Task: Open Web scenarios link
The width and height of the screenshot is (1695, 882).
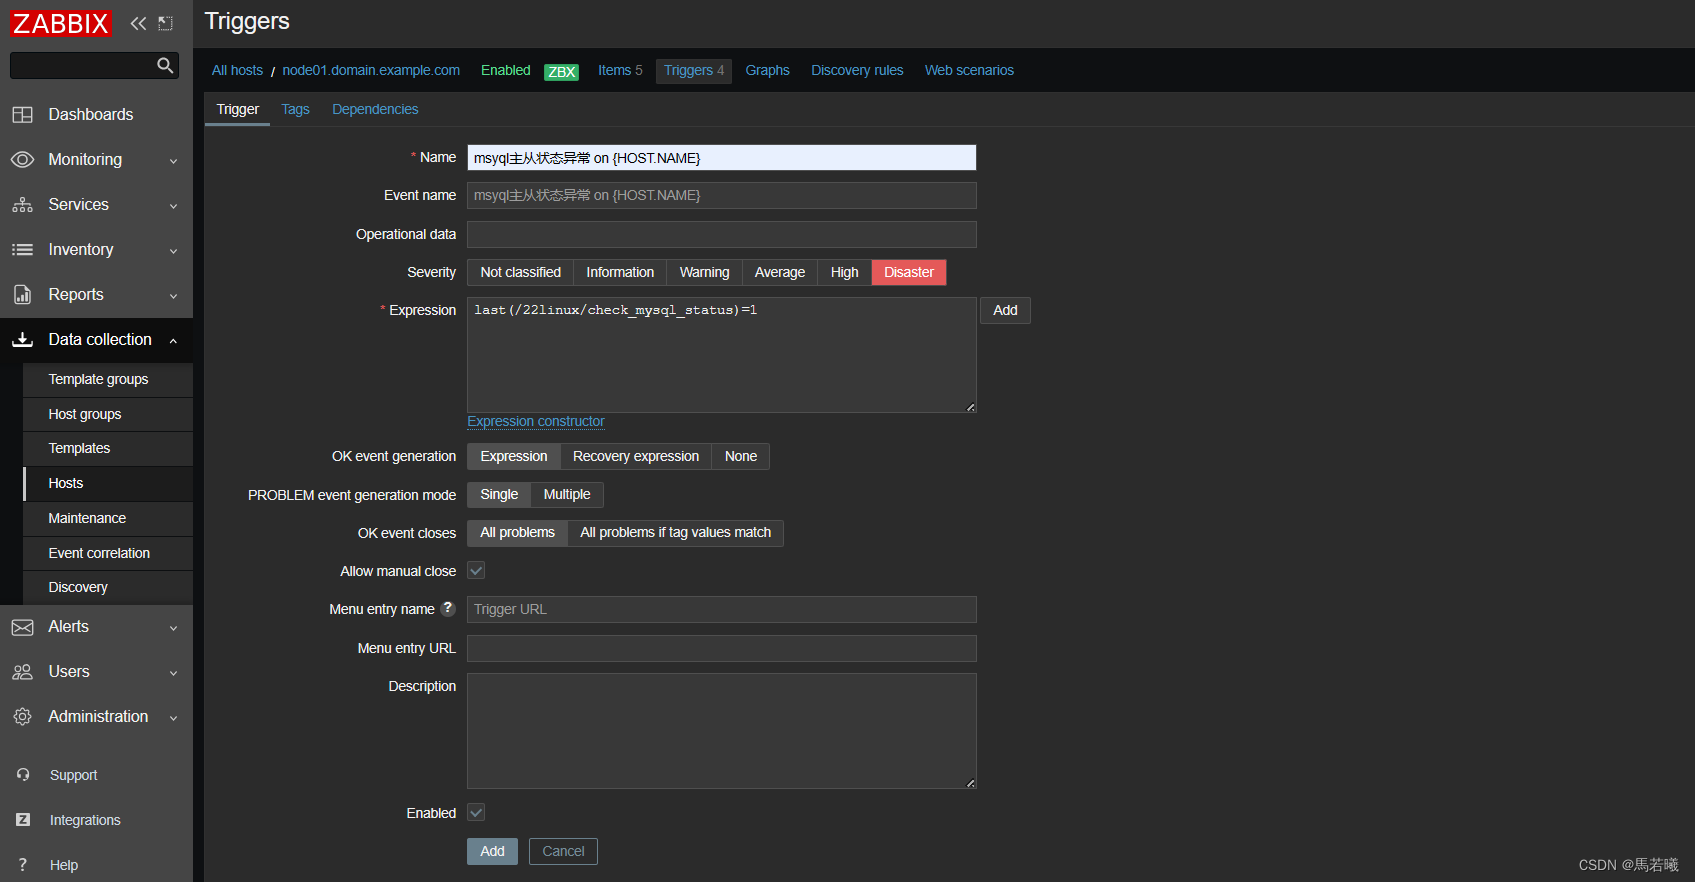Action: pos(969,70)
